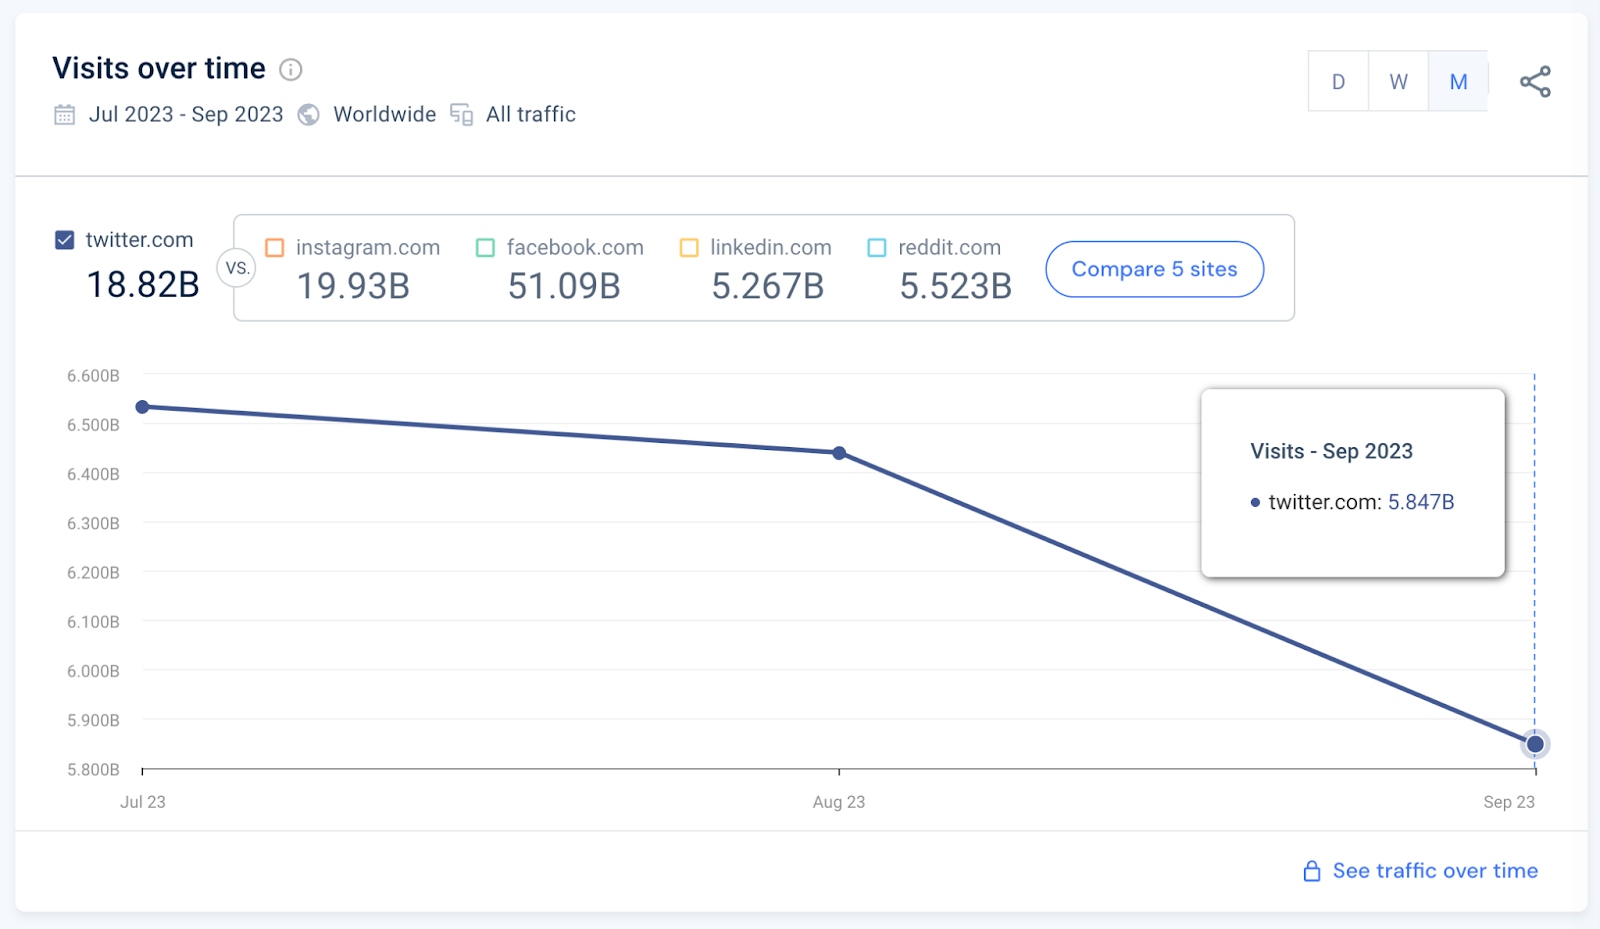Viewport: 1600px width, 929px height.
Task: Uncheck the twitter.com checkbox
Action: pyautogui.click(x=65, y=240)
